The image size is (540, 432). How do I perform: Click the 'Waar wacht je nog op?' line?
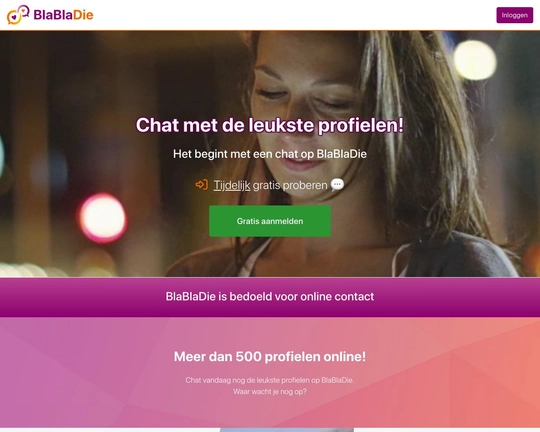(x=270, y=392)
